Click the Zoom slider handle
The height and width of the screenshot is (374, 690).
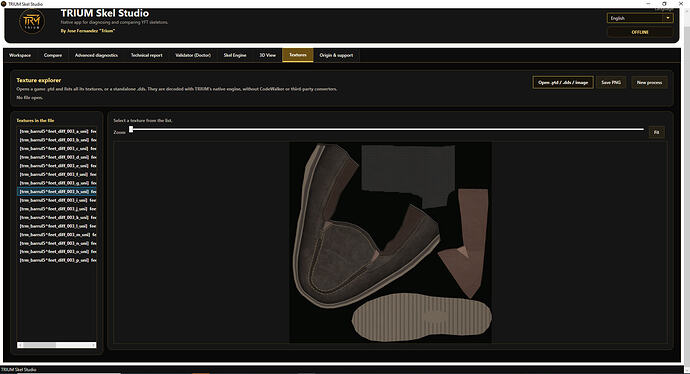(131, 129)
